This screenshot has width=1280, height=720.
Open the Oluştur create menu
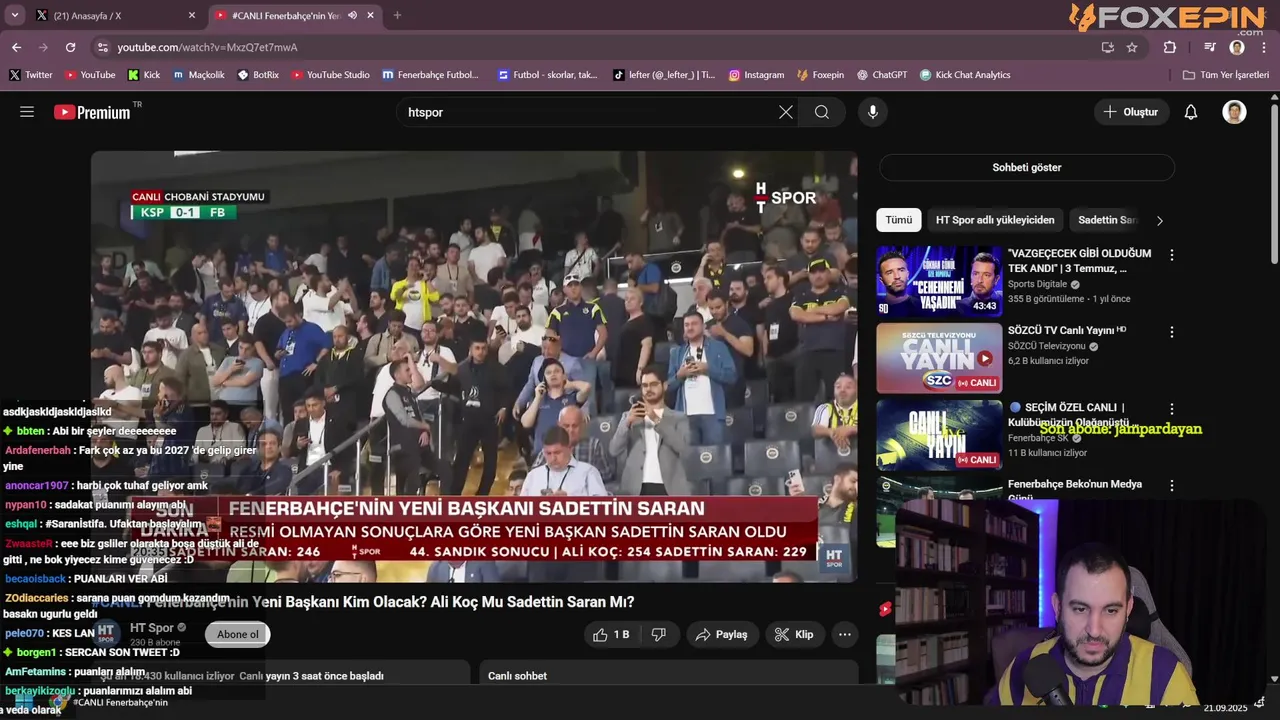[x=1131, y=112]
